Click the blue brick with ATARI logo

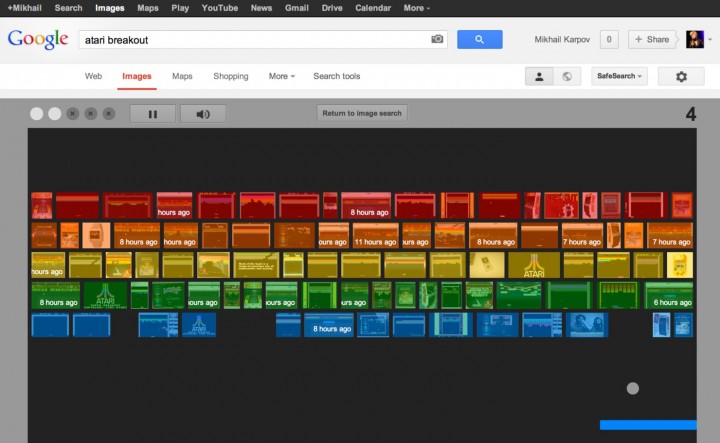199,325
